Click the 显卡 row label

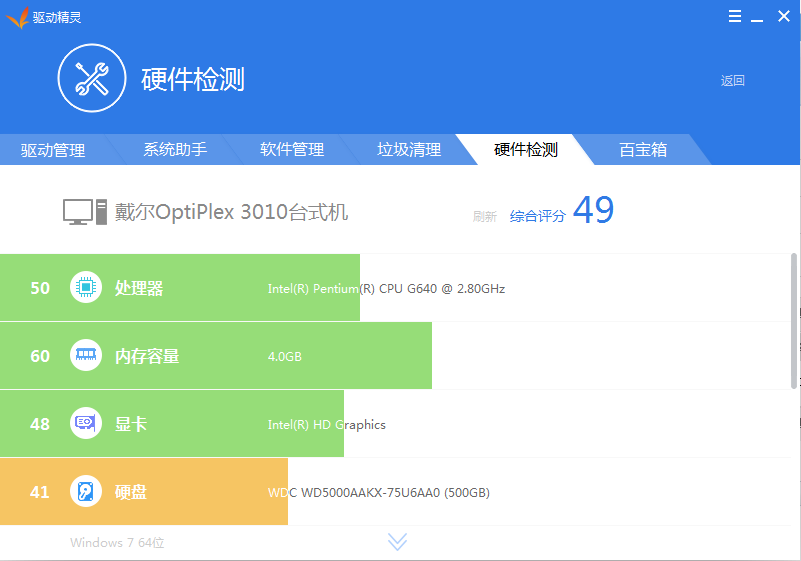coord(131,424)
